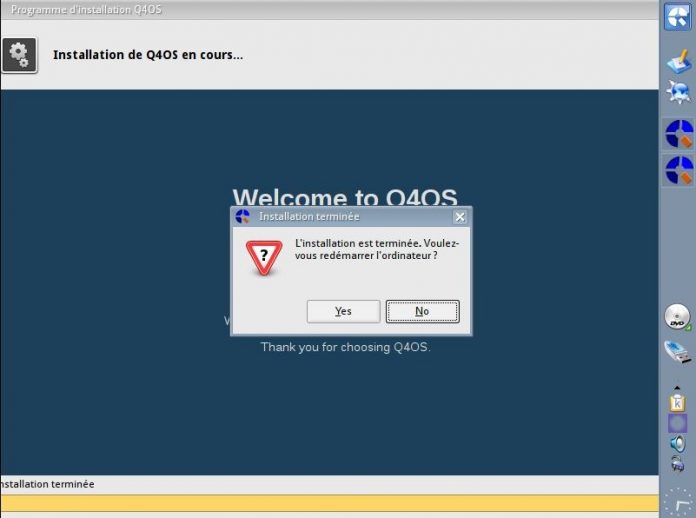
Task: Click the purple square tray icon
Action: click(x=677, y=423)
